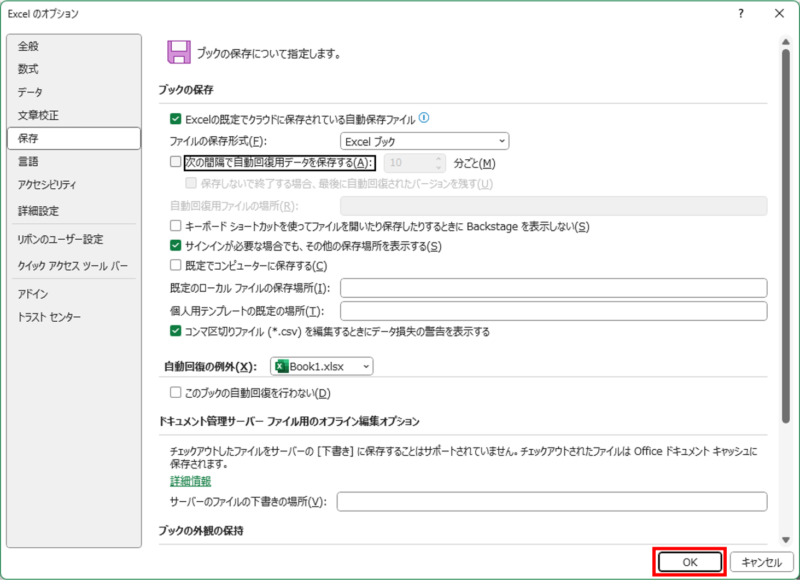Image resolution: width=800 pixels, height=580 pixels.
Task: Select 全般 category in sidebar
Action: pos(74,46)
